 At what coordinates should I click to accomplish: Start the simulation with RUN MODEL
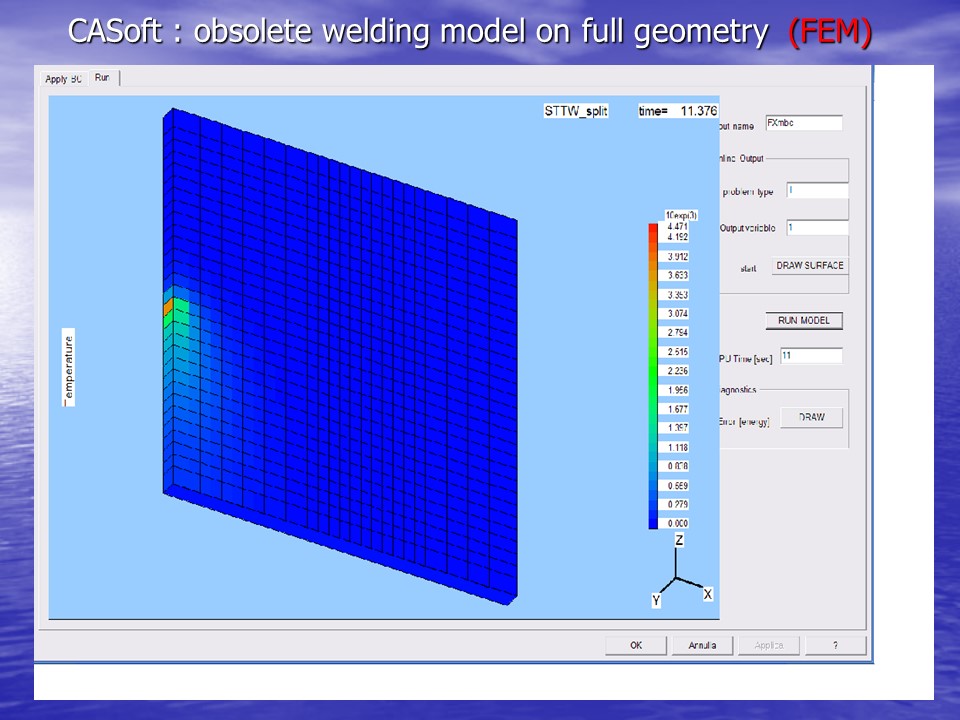pos(804,321)
